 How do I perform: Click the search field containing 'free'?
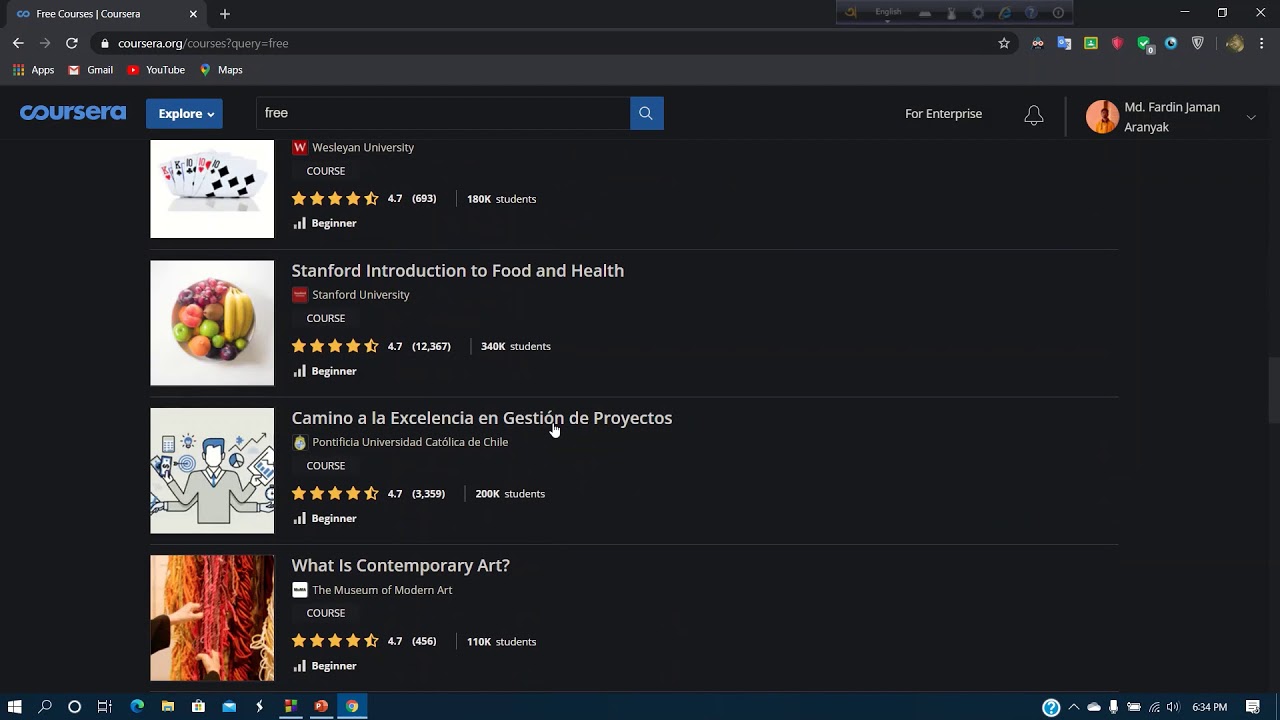(x=443, y=113)
